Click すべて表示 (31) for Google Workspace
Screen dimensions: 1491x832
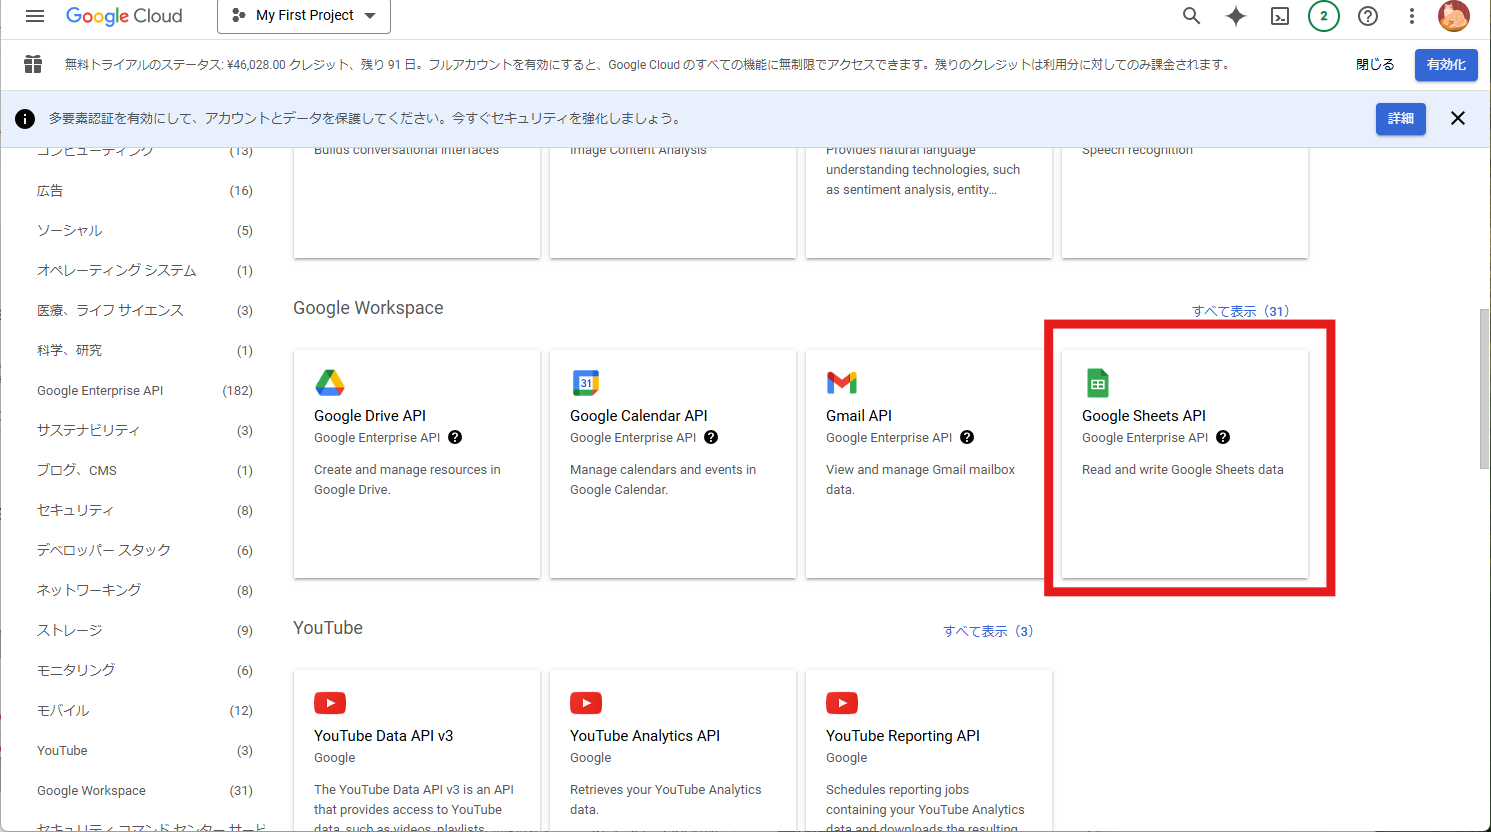1240,311
